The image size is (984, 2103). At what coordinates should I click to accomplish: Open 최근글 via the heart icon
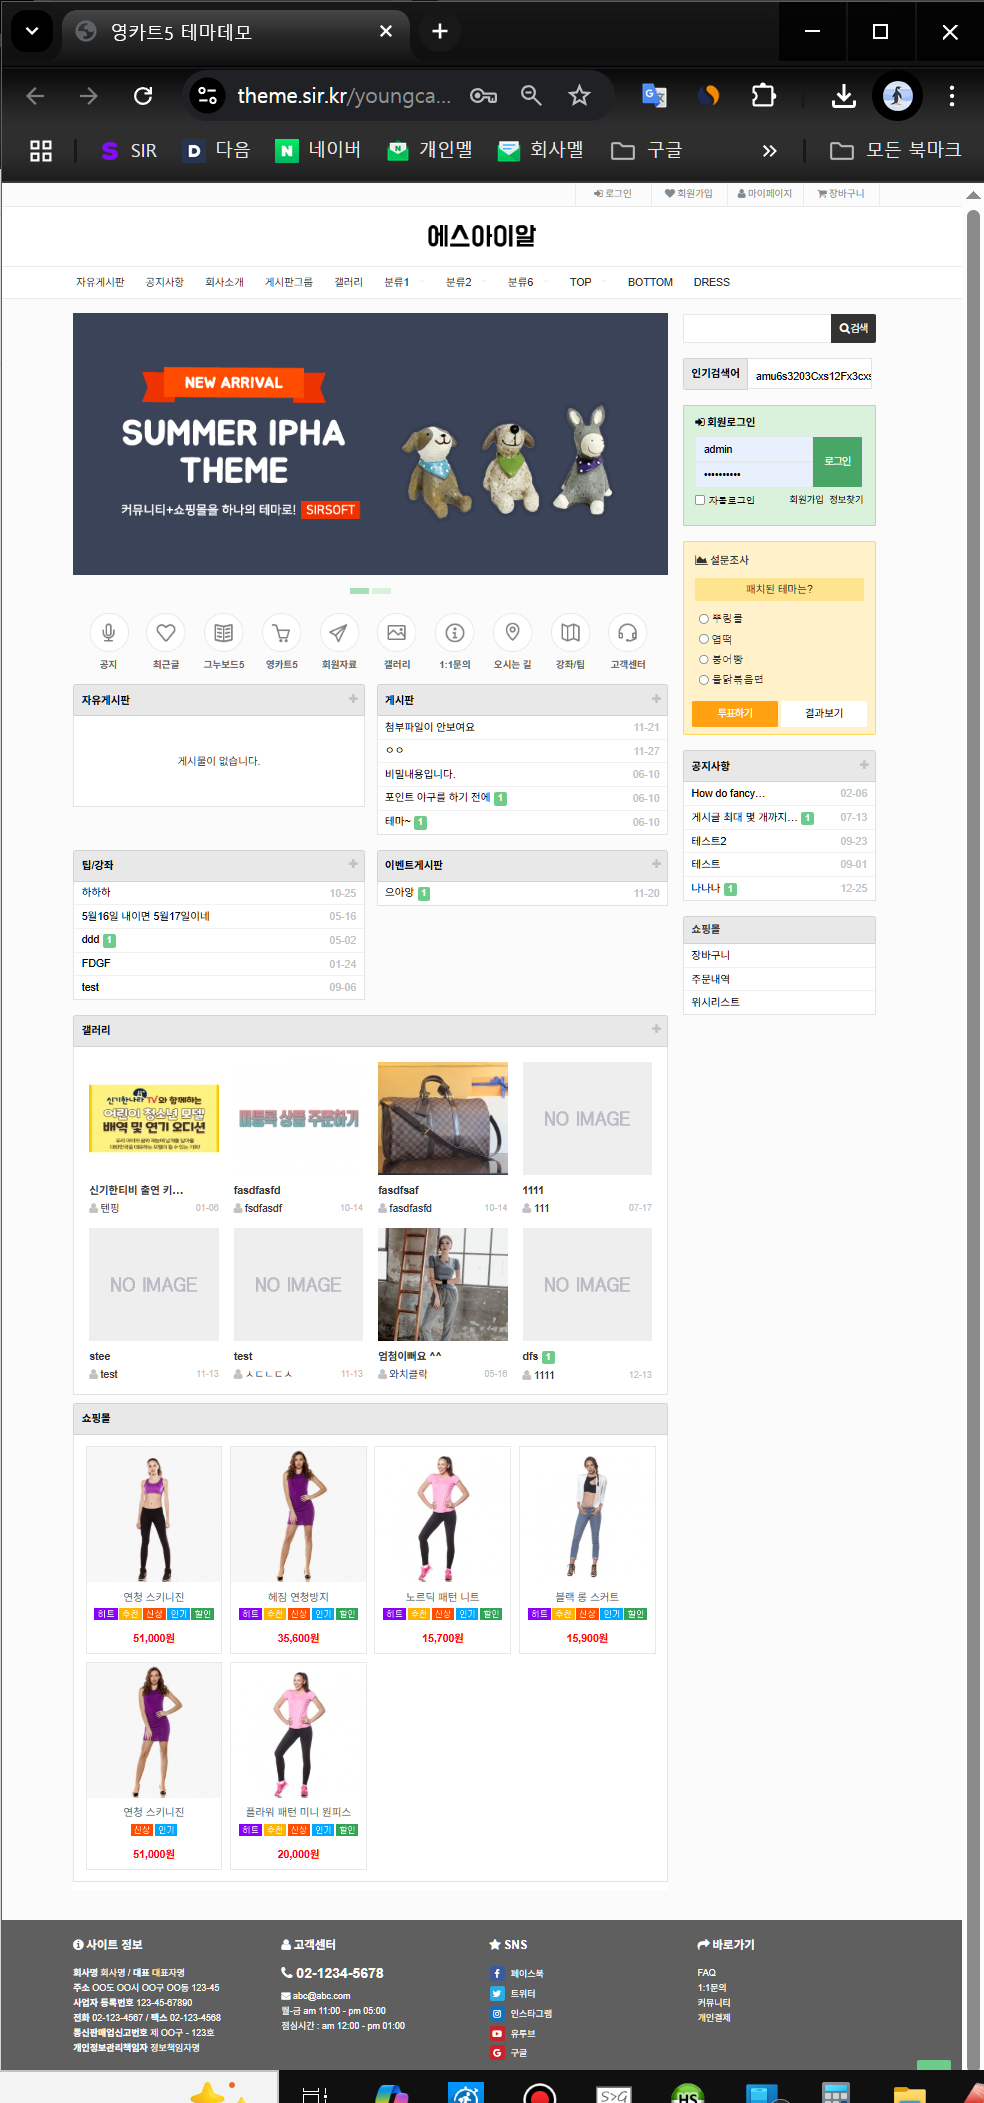[166, 633]
